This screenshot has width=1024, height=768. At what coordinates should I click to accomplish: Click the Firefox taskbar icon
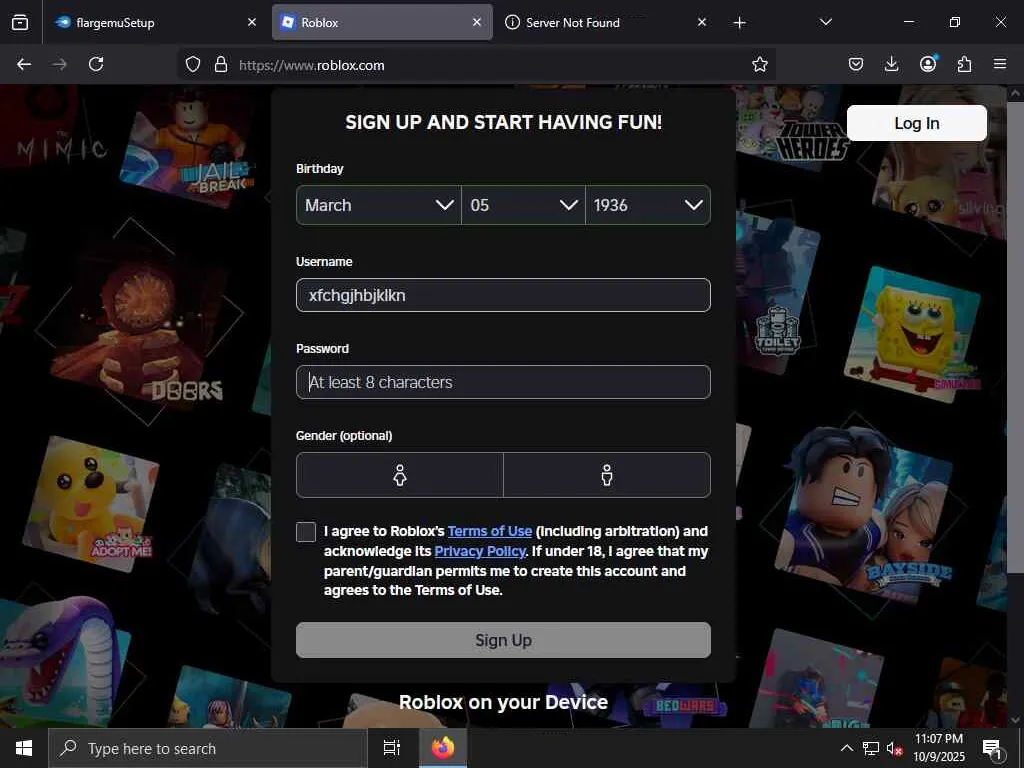click(443, 748)
